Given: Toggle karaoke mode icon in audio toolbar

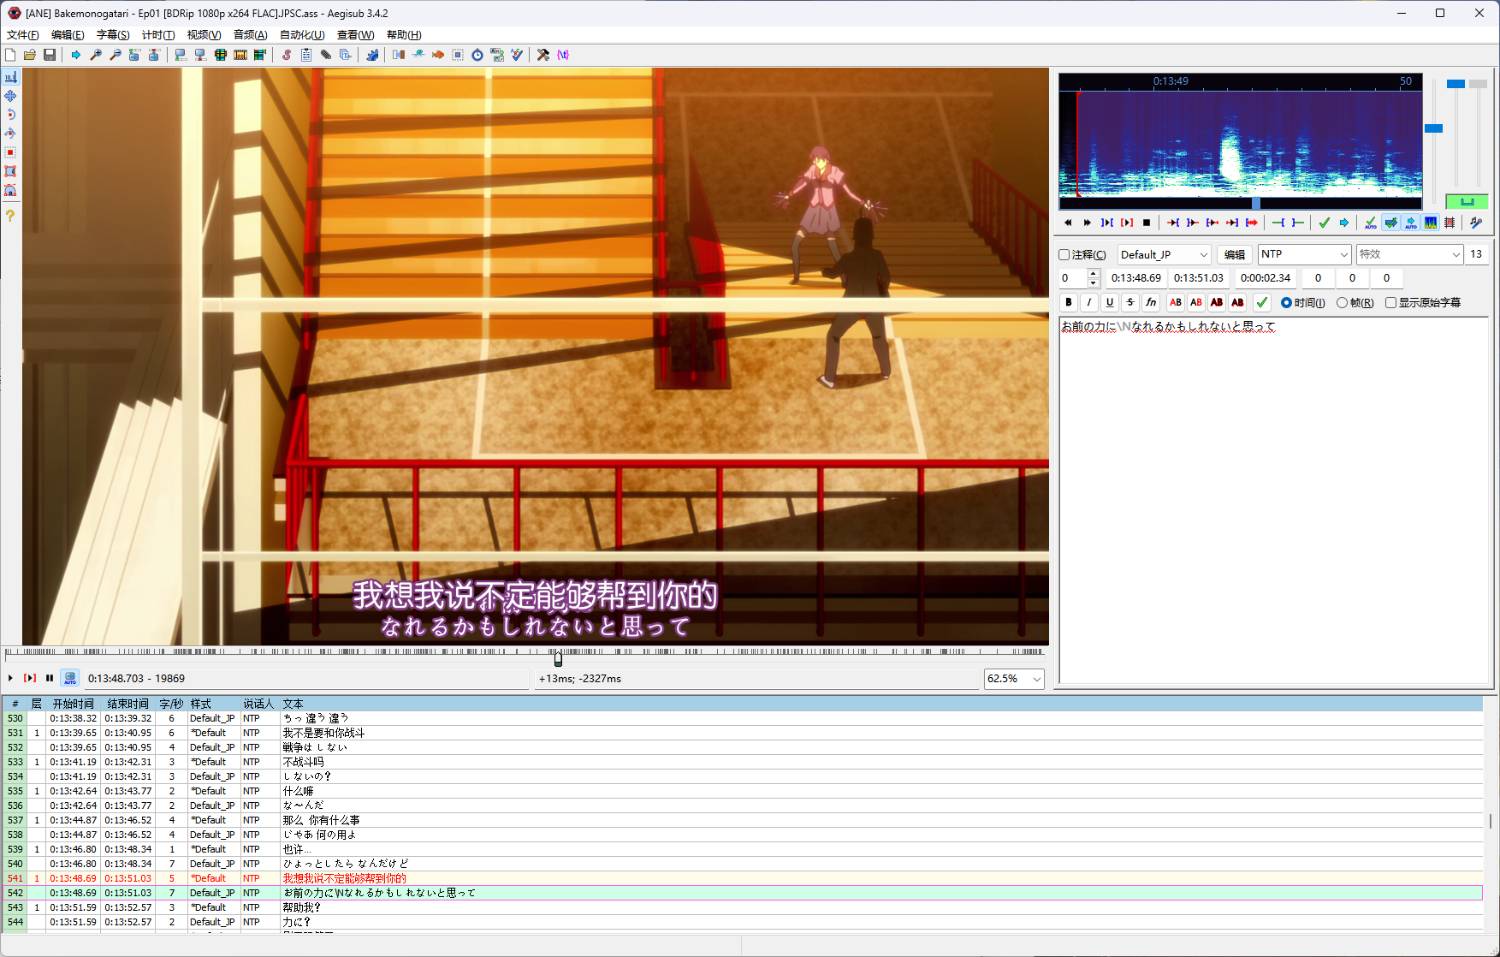Looking at the screenshot, I should click(1476, 222).
